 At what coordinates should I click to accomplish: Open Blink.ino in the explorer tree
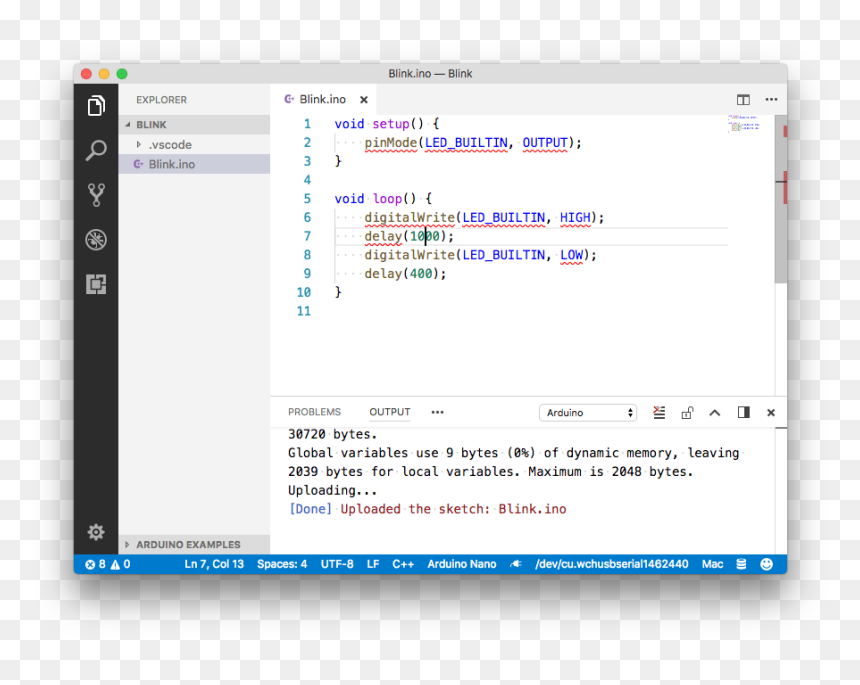194,164
